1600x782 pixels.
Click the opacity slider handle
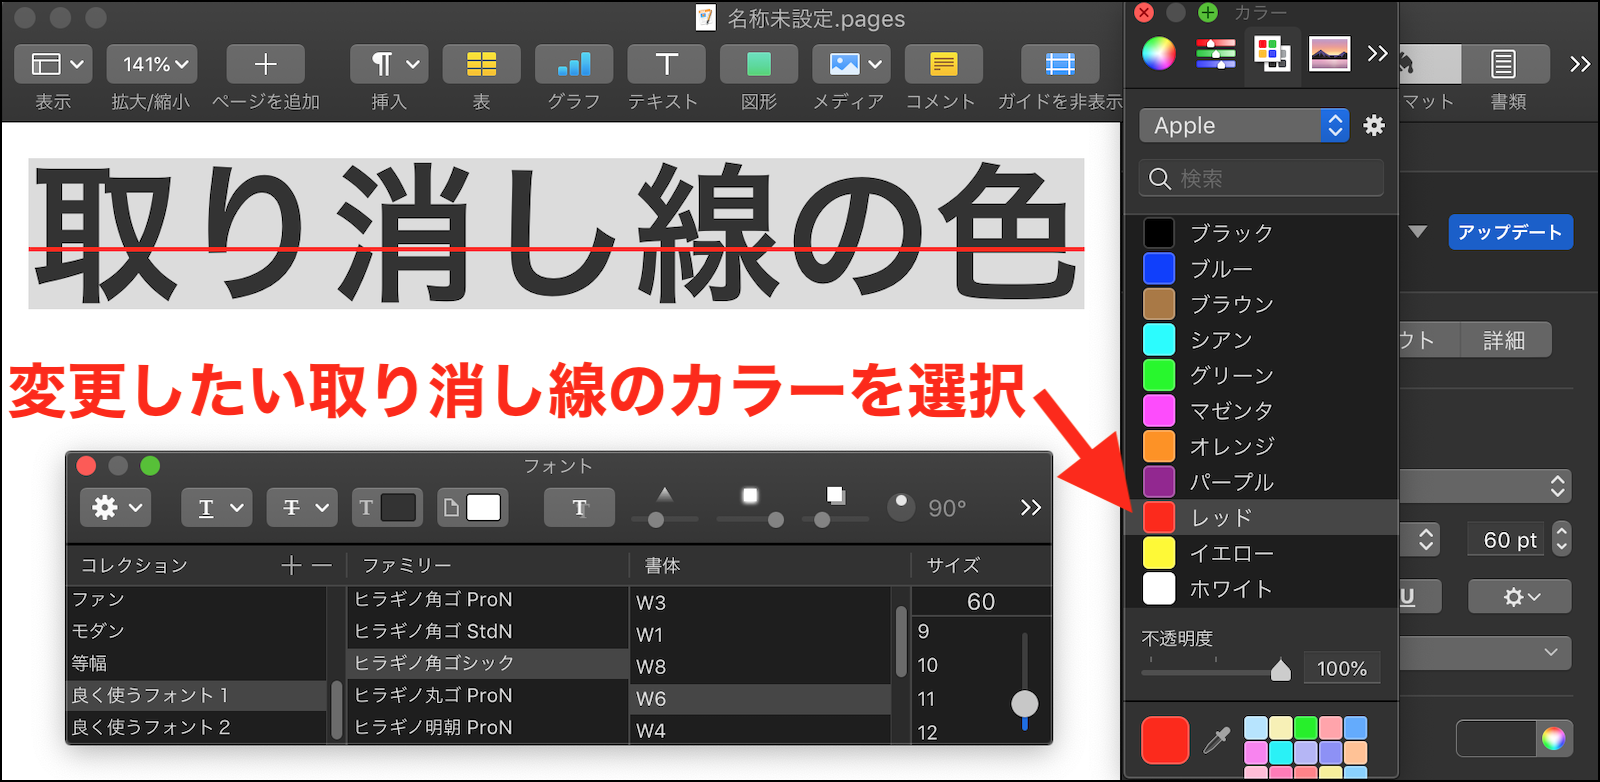pos(1280,670)
